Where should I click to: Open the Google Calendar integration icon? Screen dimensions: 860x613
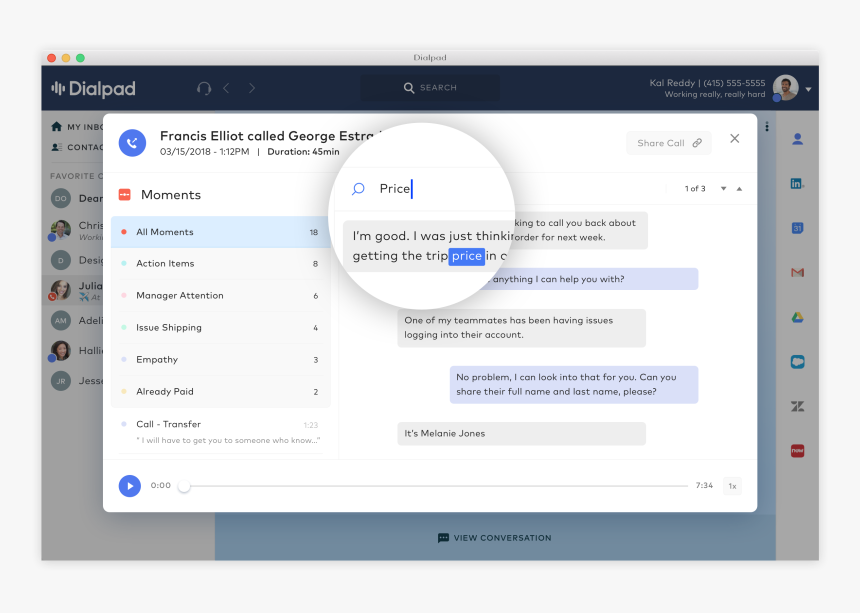click(x=797, y=228)
